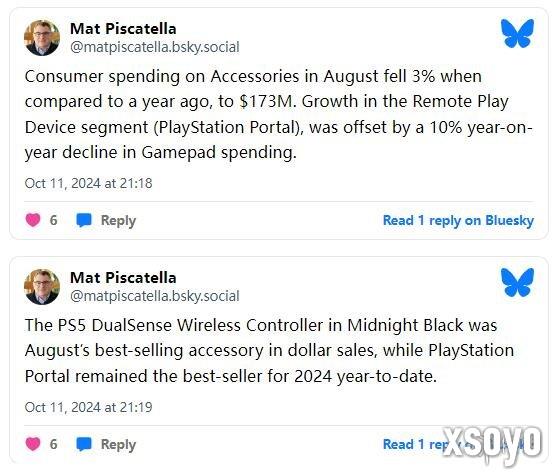Like the post about Accessories spending via heart
The width and height of the screenshot is (556, 475).
[33, 220]
